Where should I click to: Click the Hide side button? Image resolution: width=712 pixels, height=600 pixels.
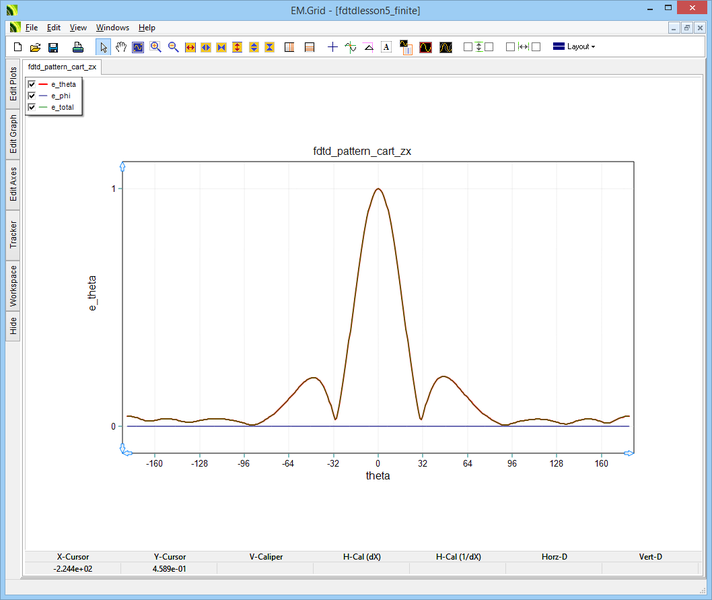(13, 325)
